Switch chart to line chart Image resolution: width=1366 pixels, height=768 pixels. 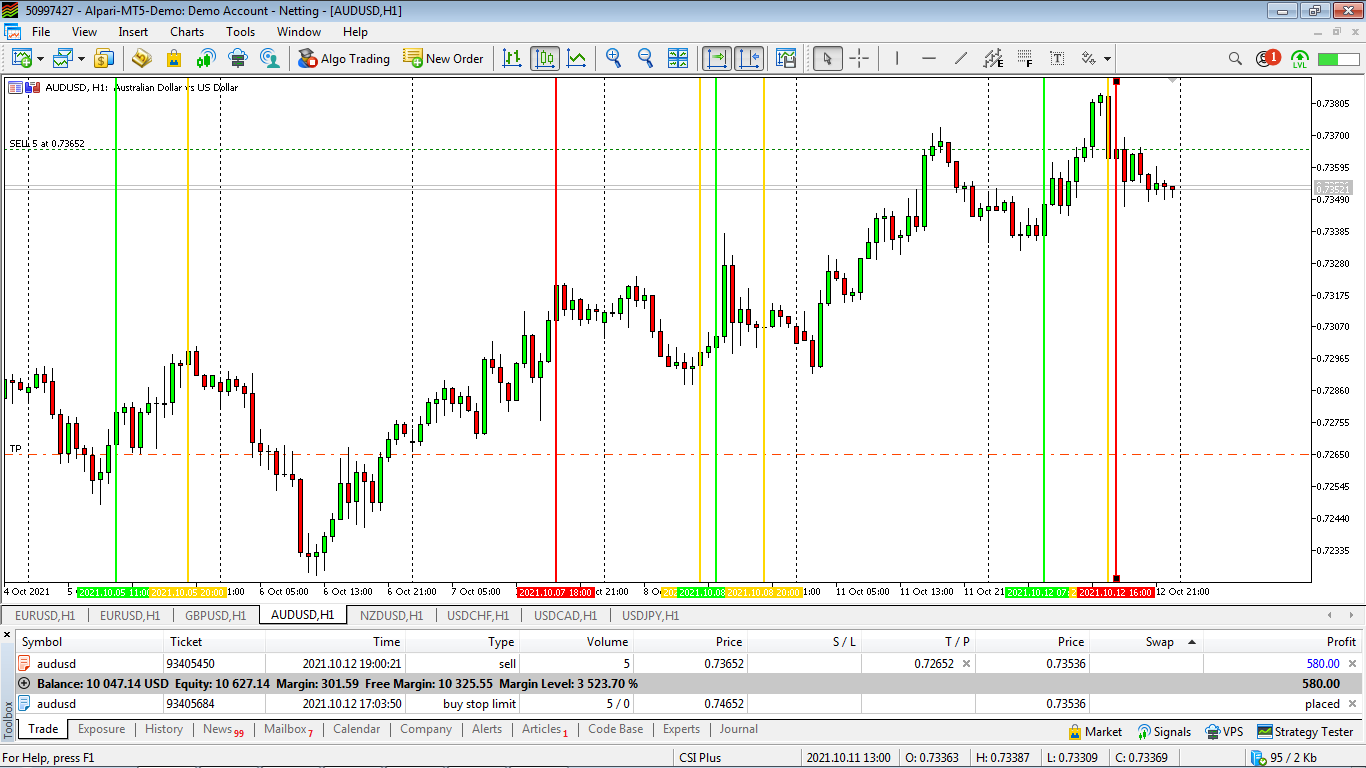pos(577,58)
